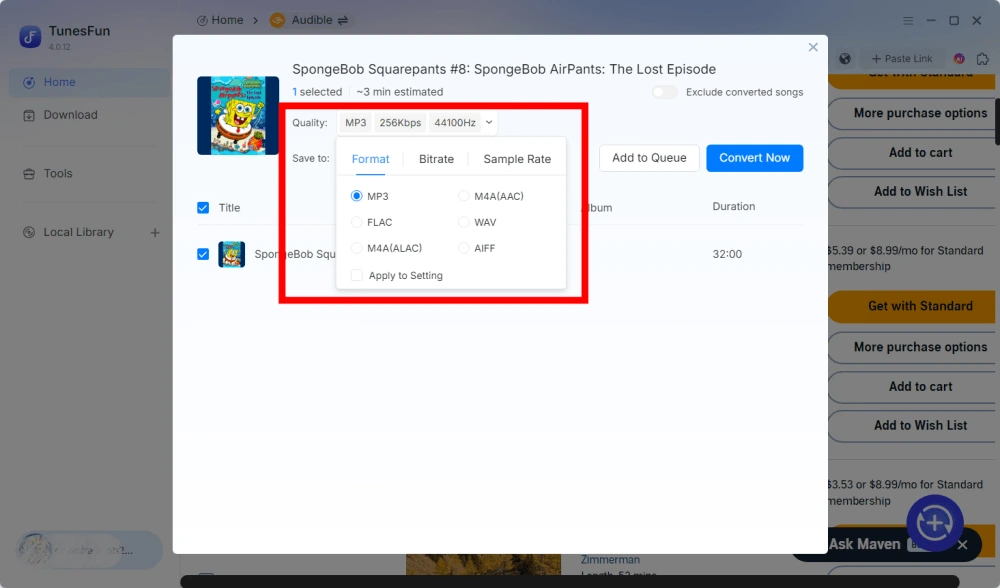Switch to the Bitrate tab
The height and width of the screenshot is (588, 1000).
tap(436, 159)
